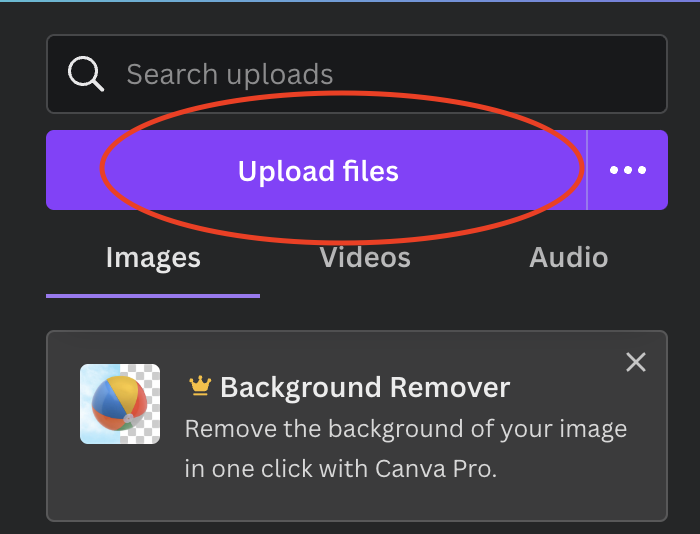Click the magnifying glass search icon

coord(85,73)
